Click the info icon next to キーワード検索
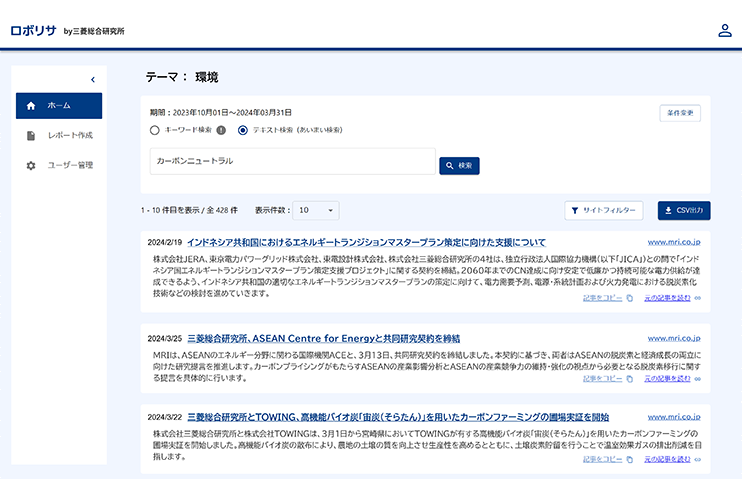The image size is (742, 479). coord(221,130)
